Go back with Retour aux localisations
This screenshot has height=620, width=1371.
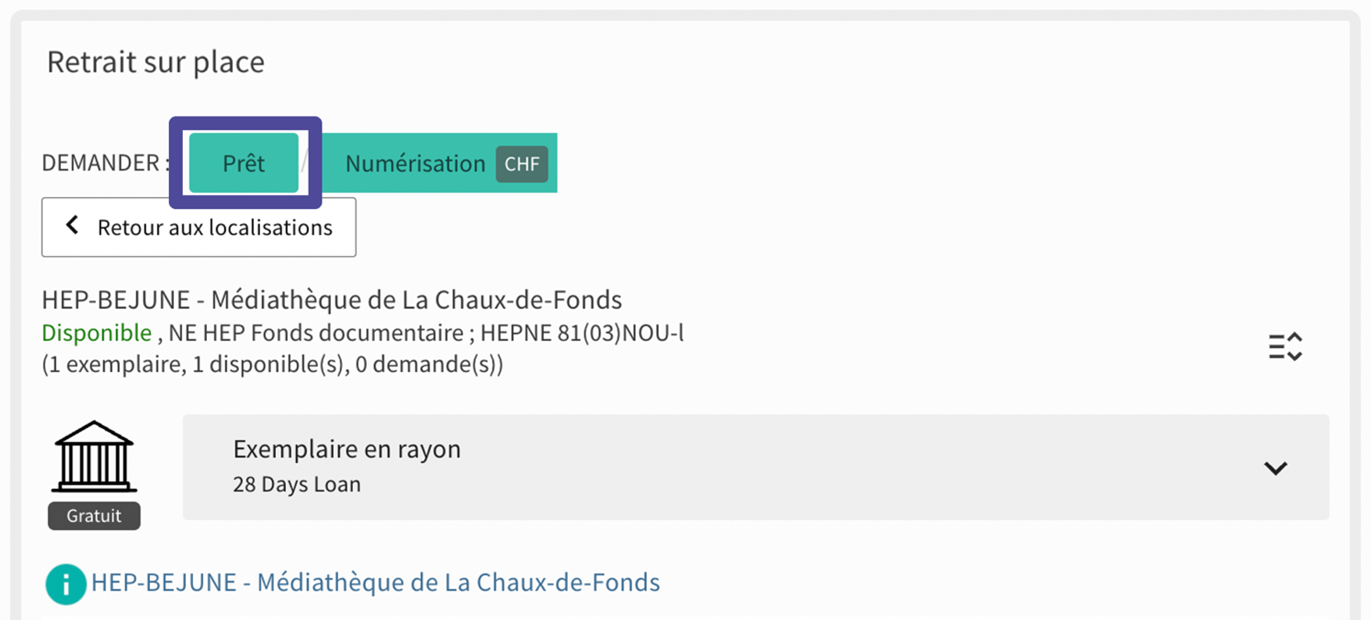point(199,227)
